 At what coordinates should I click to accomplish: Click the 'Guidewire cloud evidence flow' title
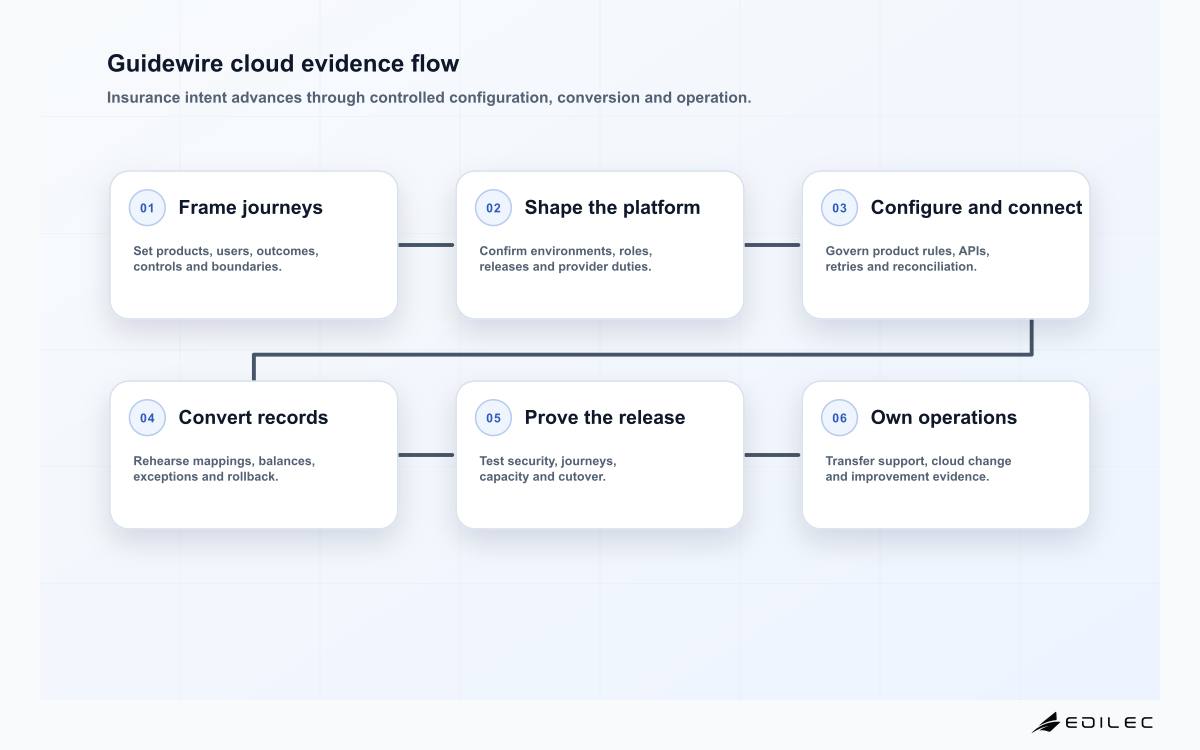pyautogui.click(x=283, y=64)
